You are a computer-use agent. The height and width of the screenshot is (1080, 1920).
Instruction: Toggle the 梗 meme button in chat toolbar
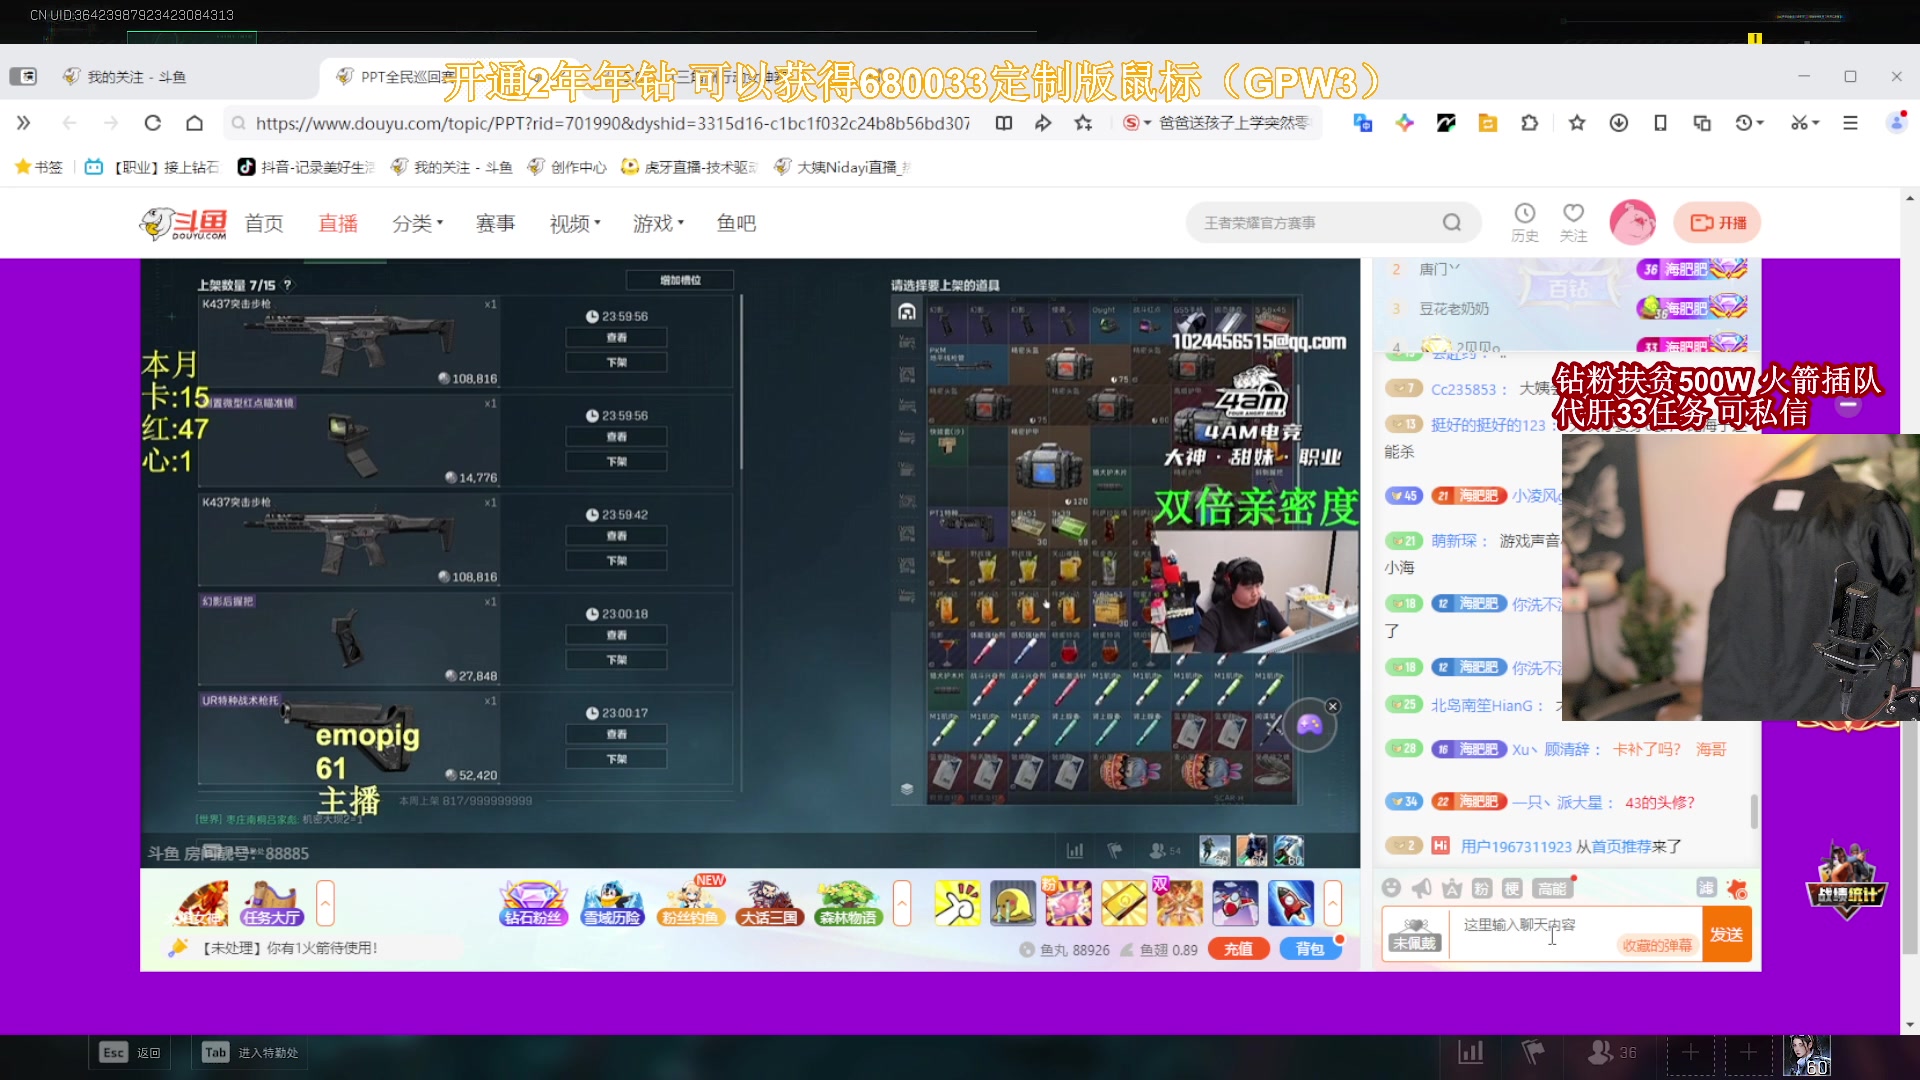pyautogui.click(x=1512, y=888)
